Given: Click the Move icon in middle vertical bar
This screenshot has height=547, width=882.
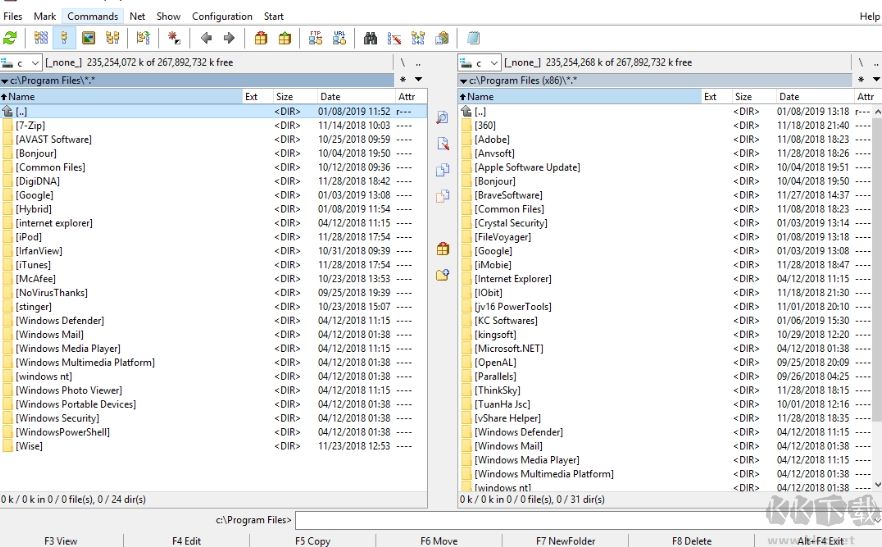Looking at the screenshot, I should pos(443,196).
